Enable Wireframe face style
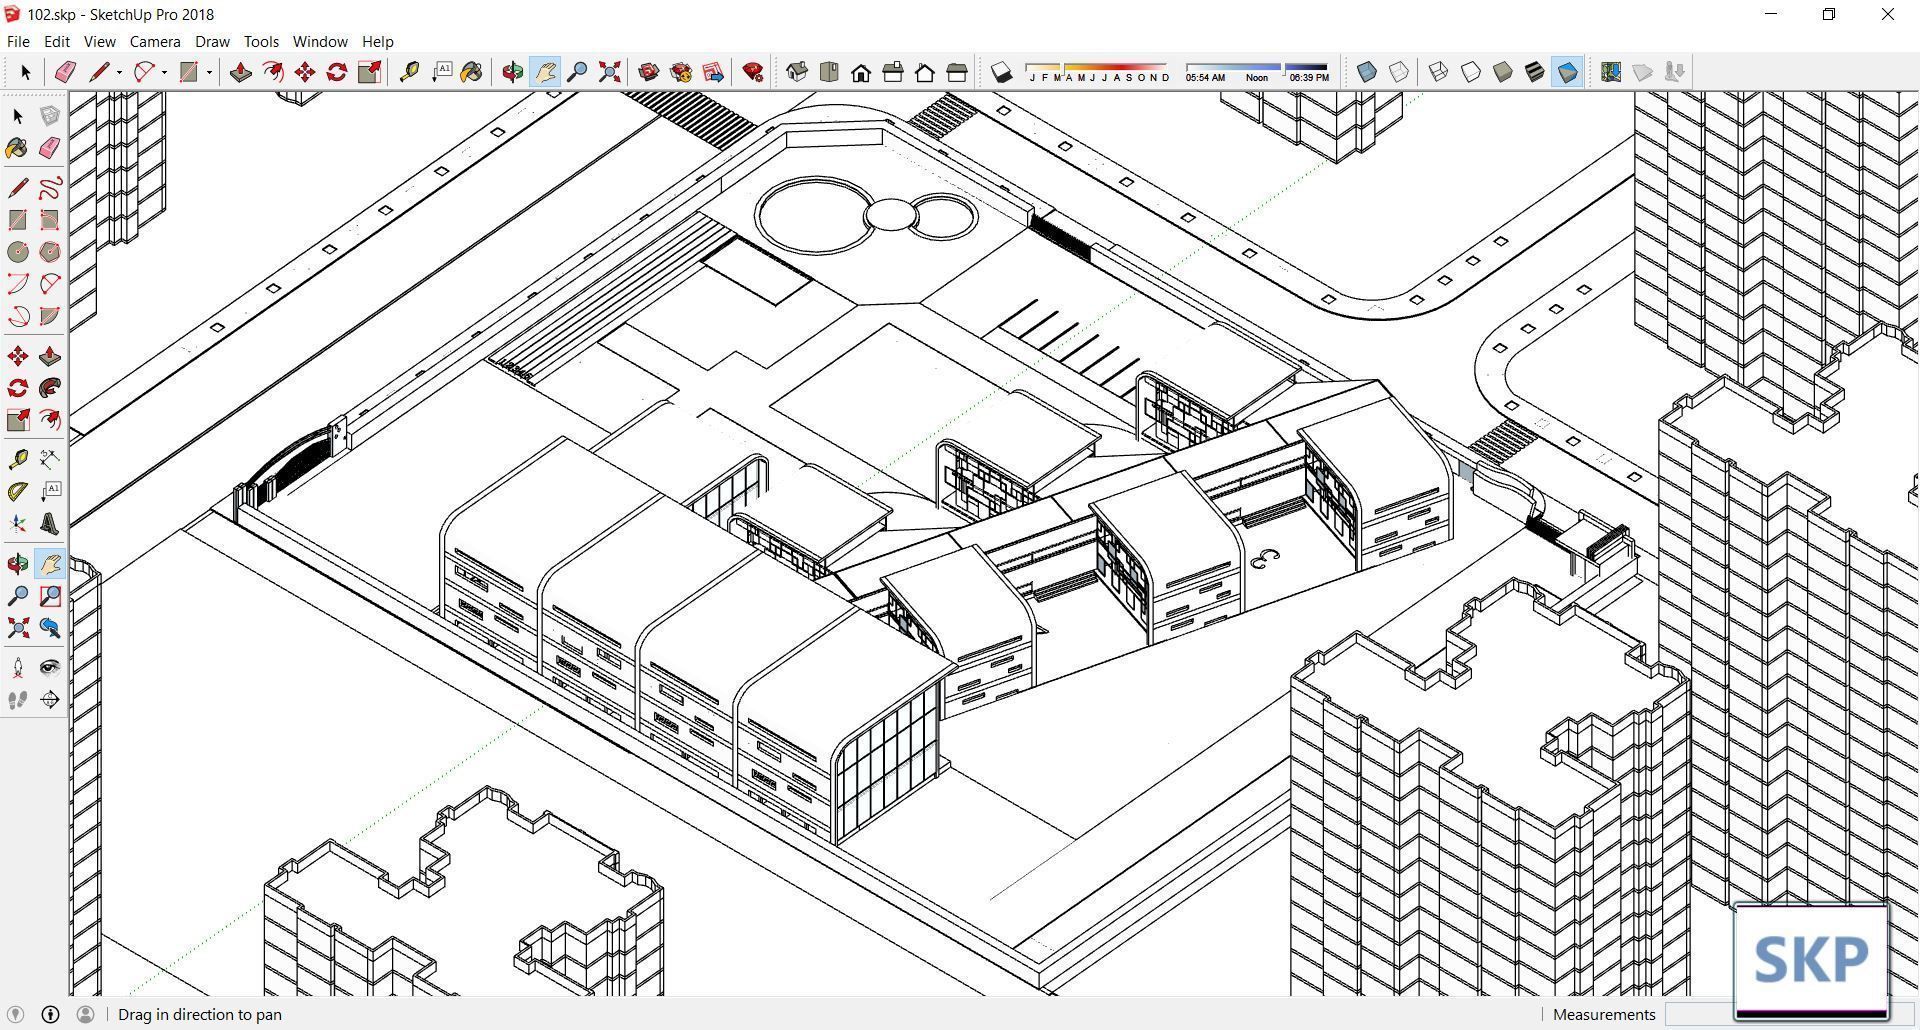Image resolution: width=1920 pixels, height=1030 pixels. tap(1439, 72)
